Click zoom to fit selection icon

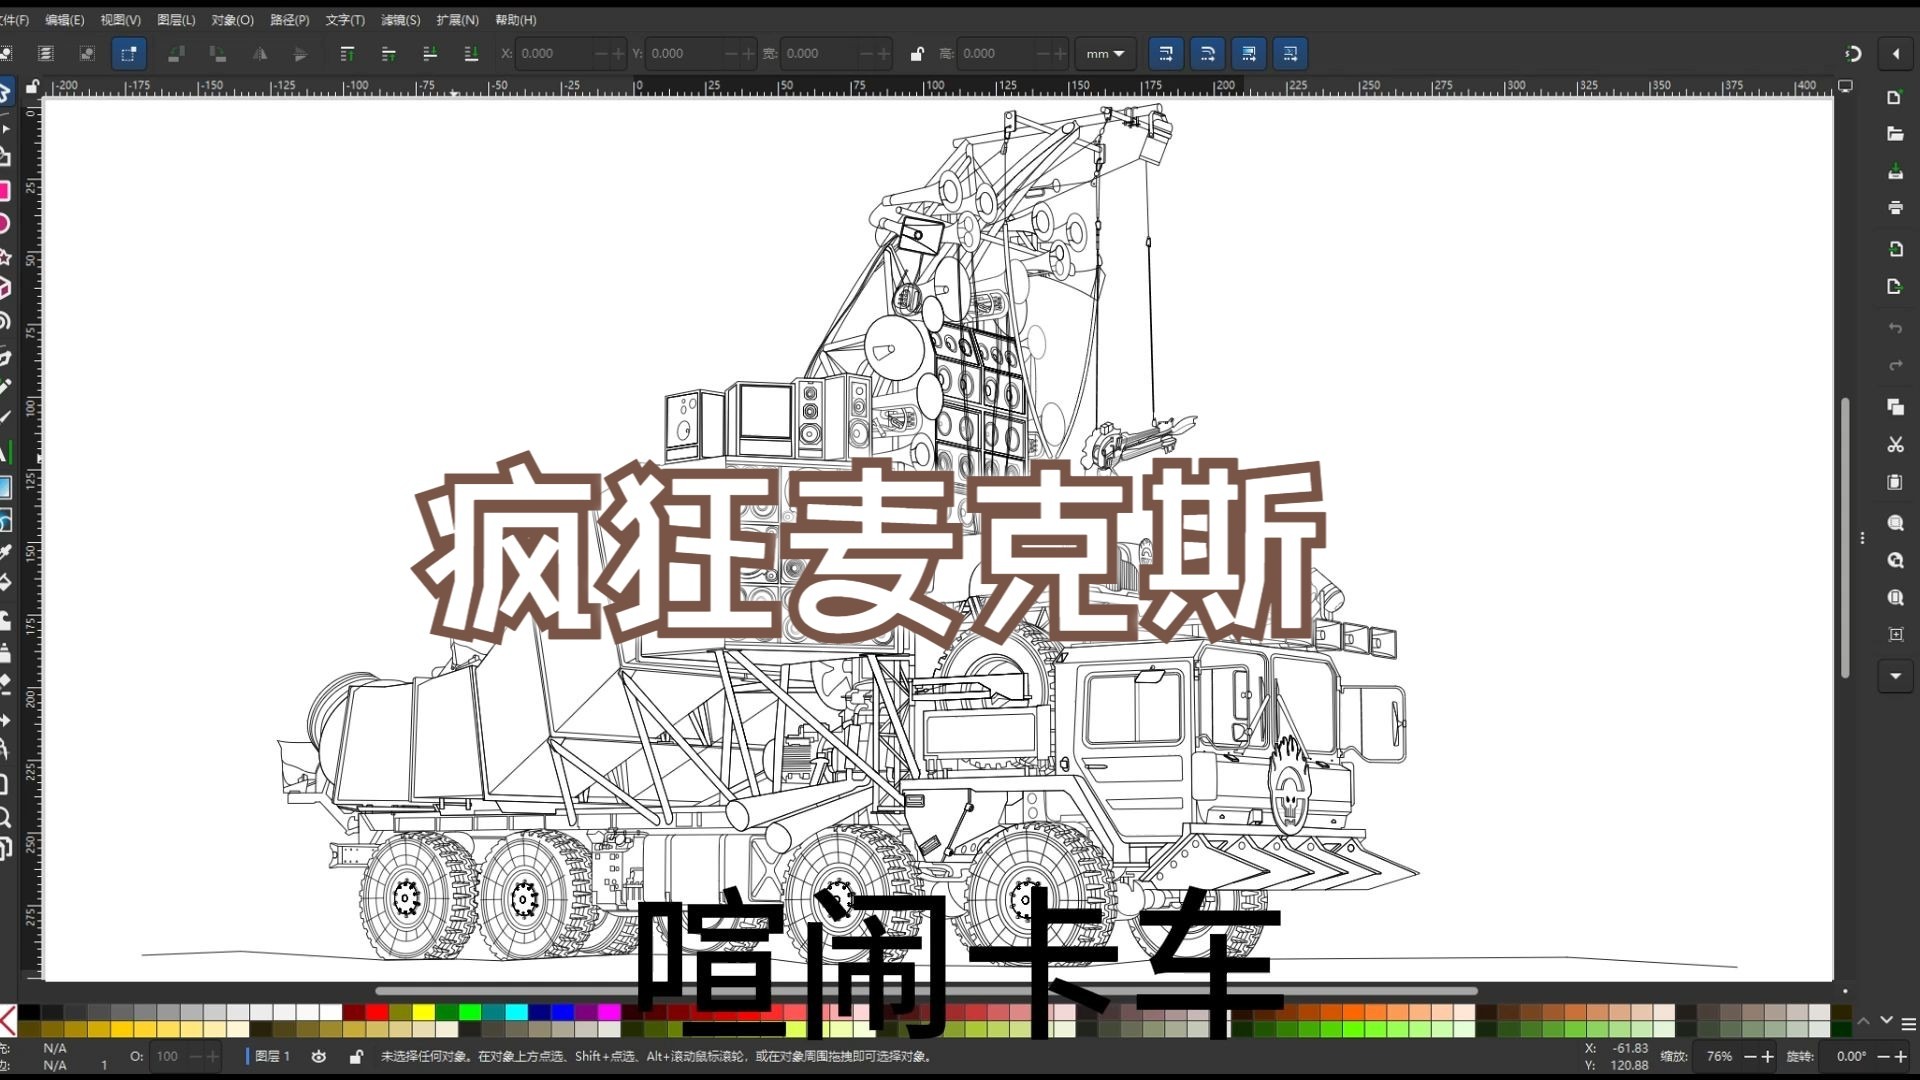click(x=1895, y=523)
